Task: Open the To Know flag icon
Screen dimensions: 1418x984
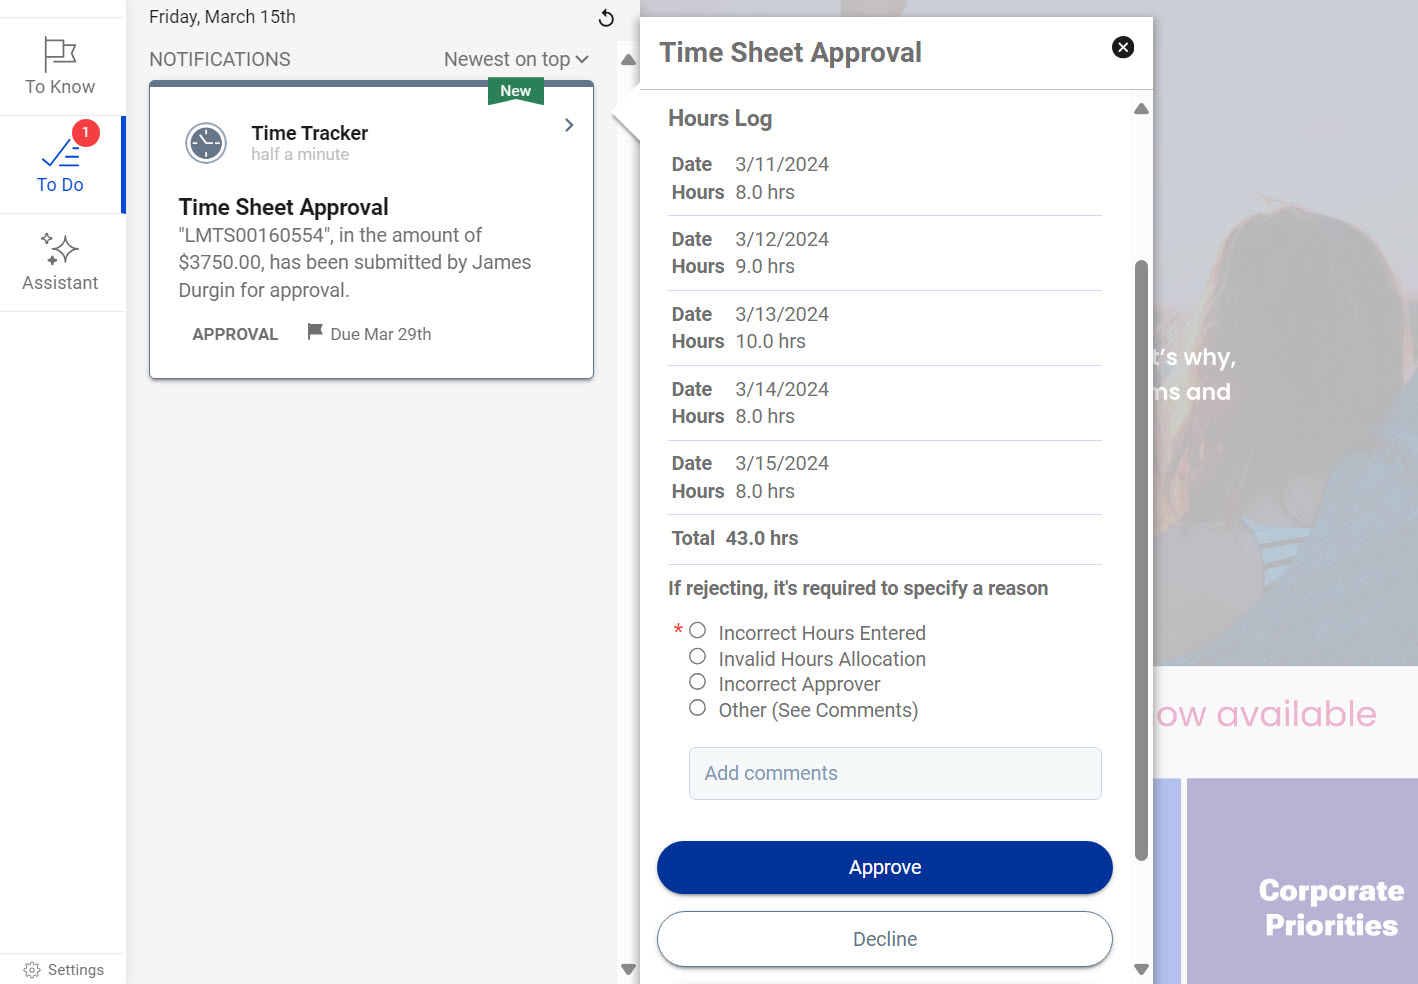Action: click(x=60, y=53)
